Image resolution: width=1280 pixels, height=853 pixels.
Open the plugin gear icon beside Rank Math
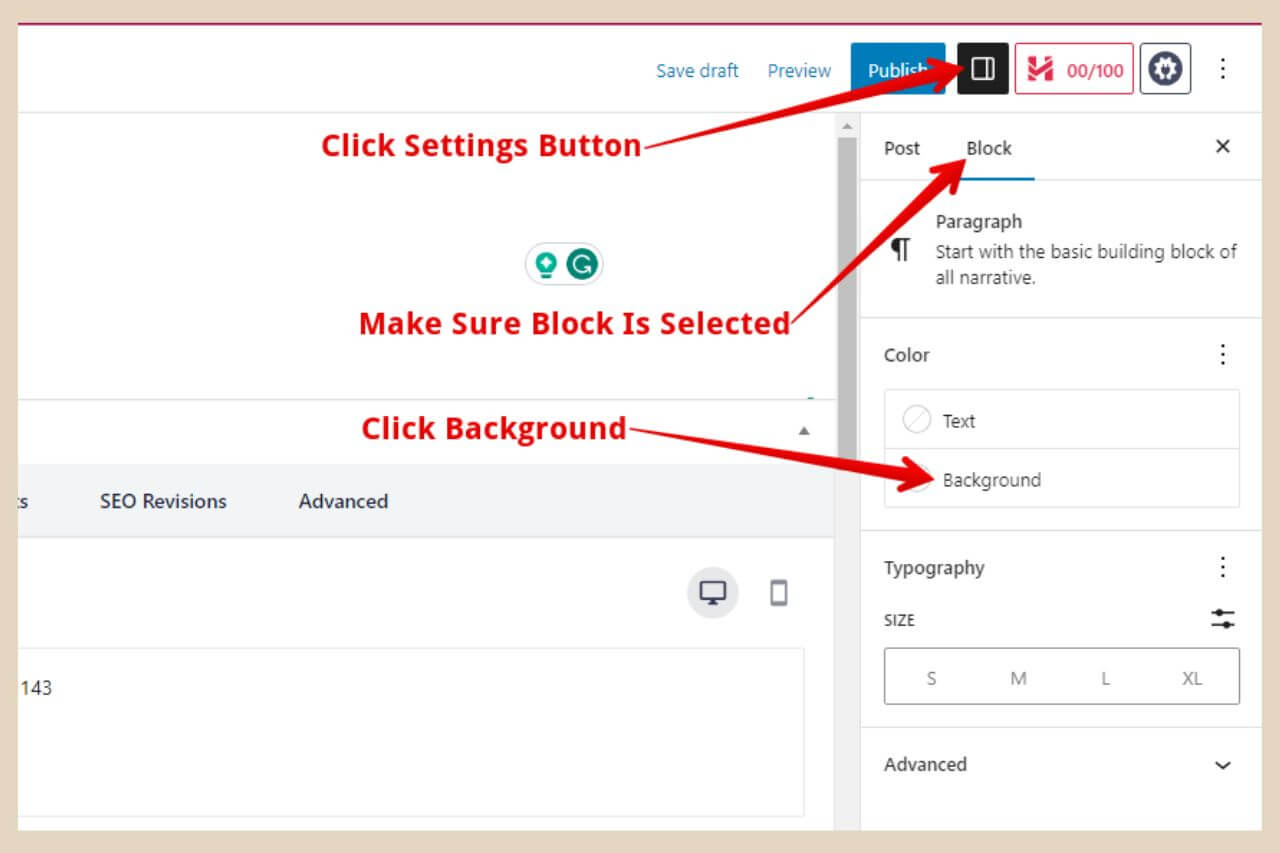[1165, 69]
